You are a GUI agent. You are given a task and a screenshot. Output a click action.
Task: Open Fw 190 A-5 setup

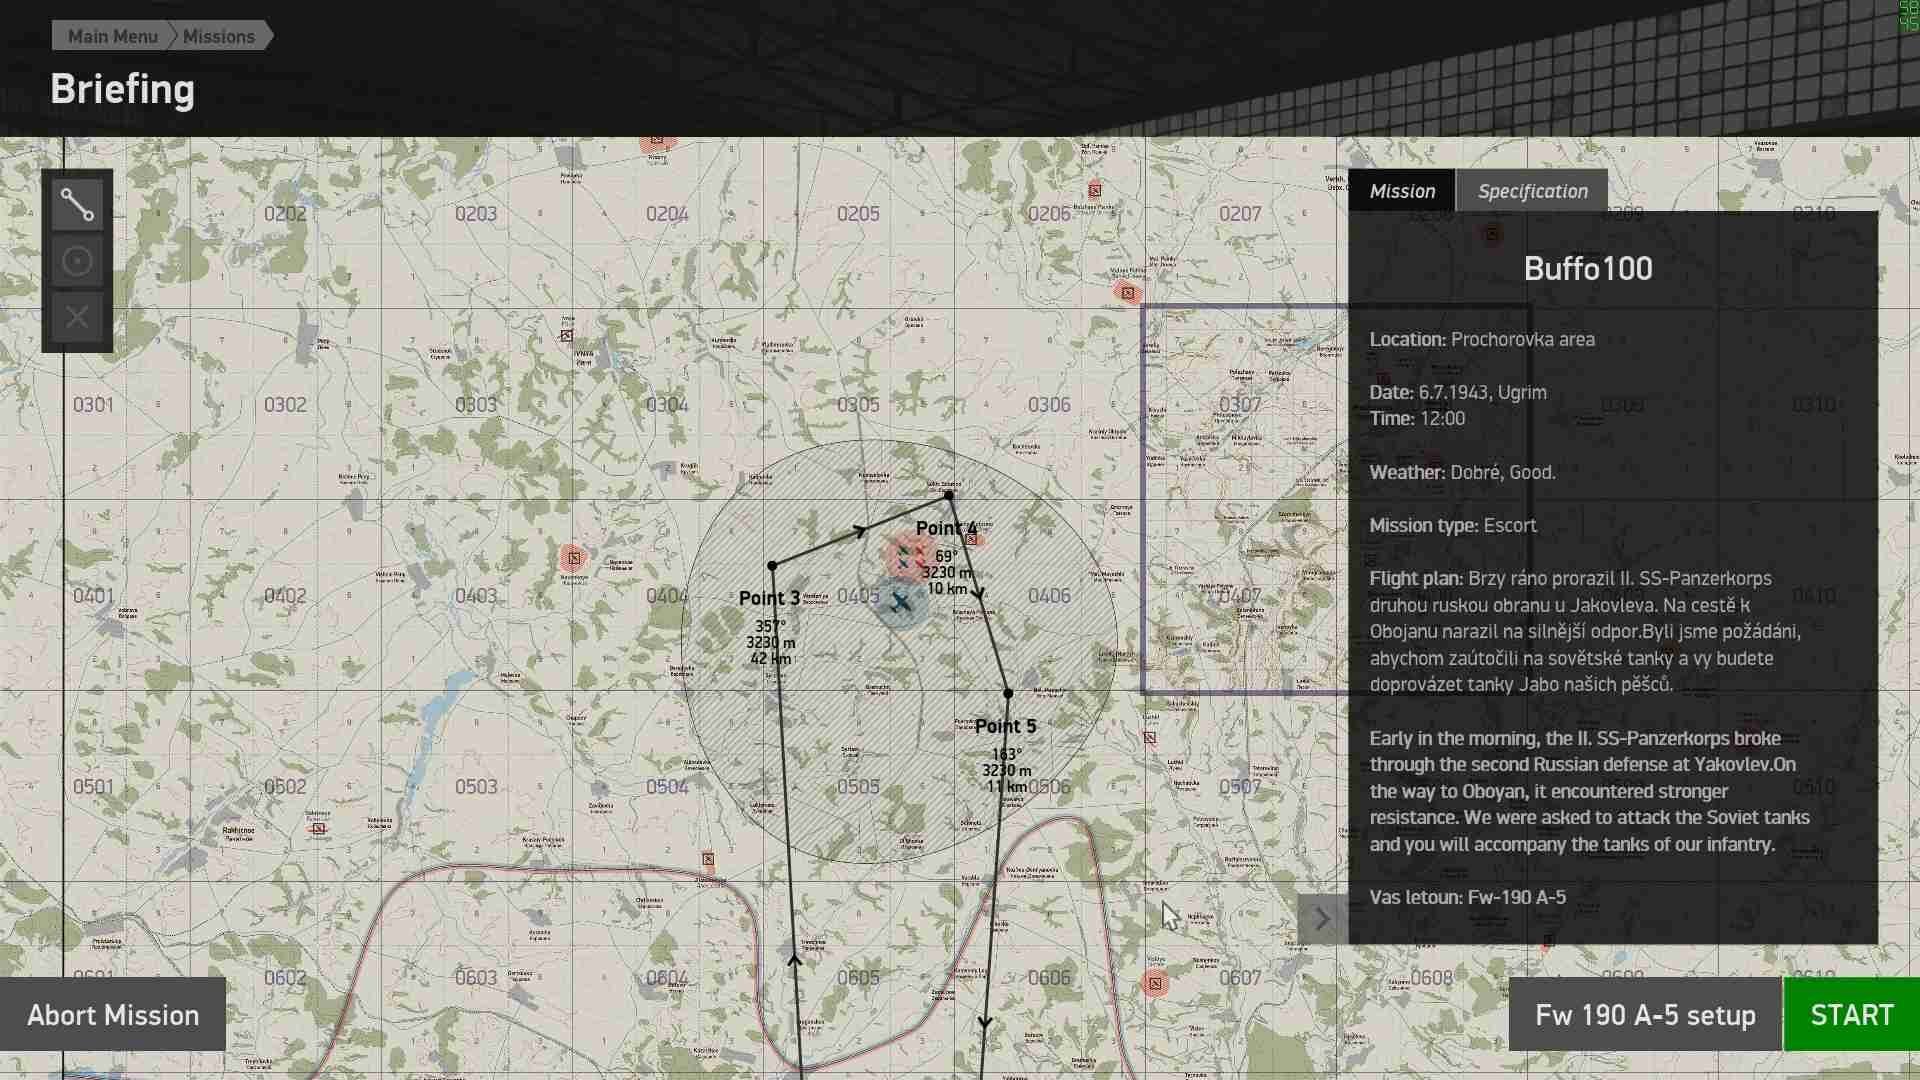point(1645,1015)
